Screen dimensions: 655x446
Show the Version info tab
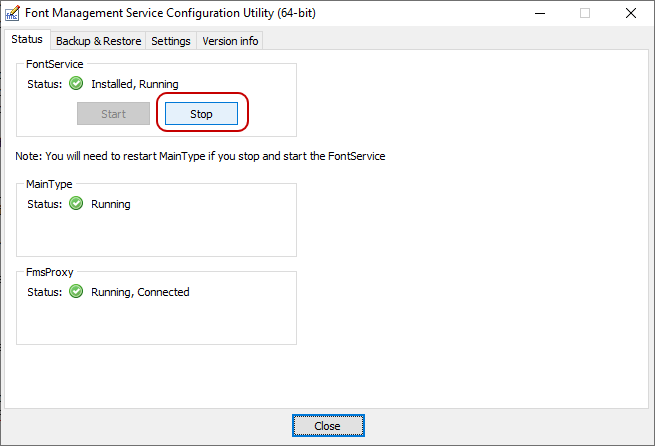(230, 41)
